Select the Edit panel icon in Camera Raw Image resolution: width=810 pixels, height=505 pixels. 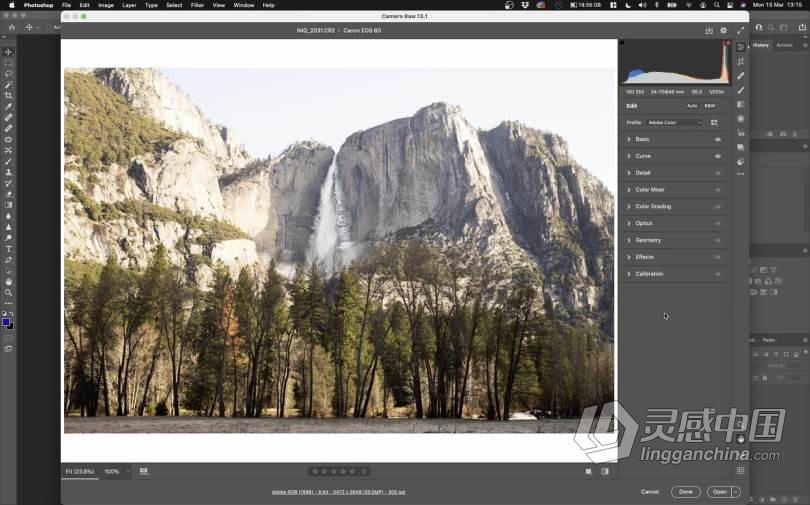pos(741,47)
